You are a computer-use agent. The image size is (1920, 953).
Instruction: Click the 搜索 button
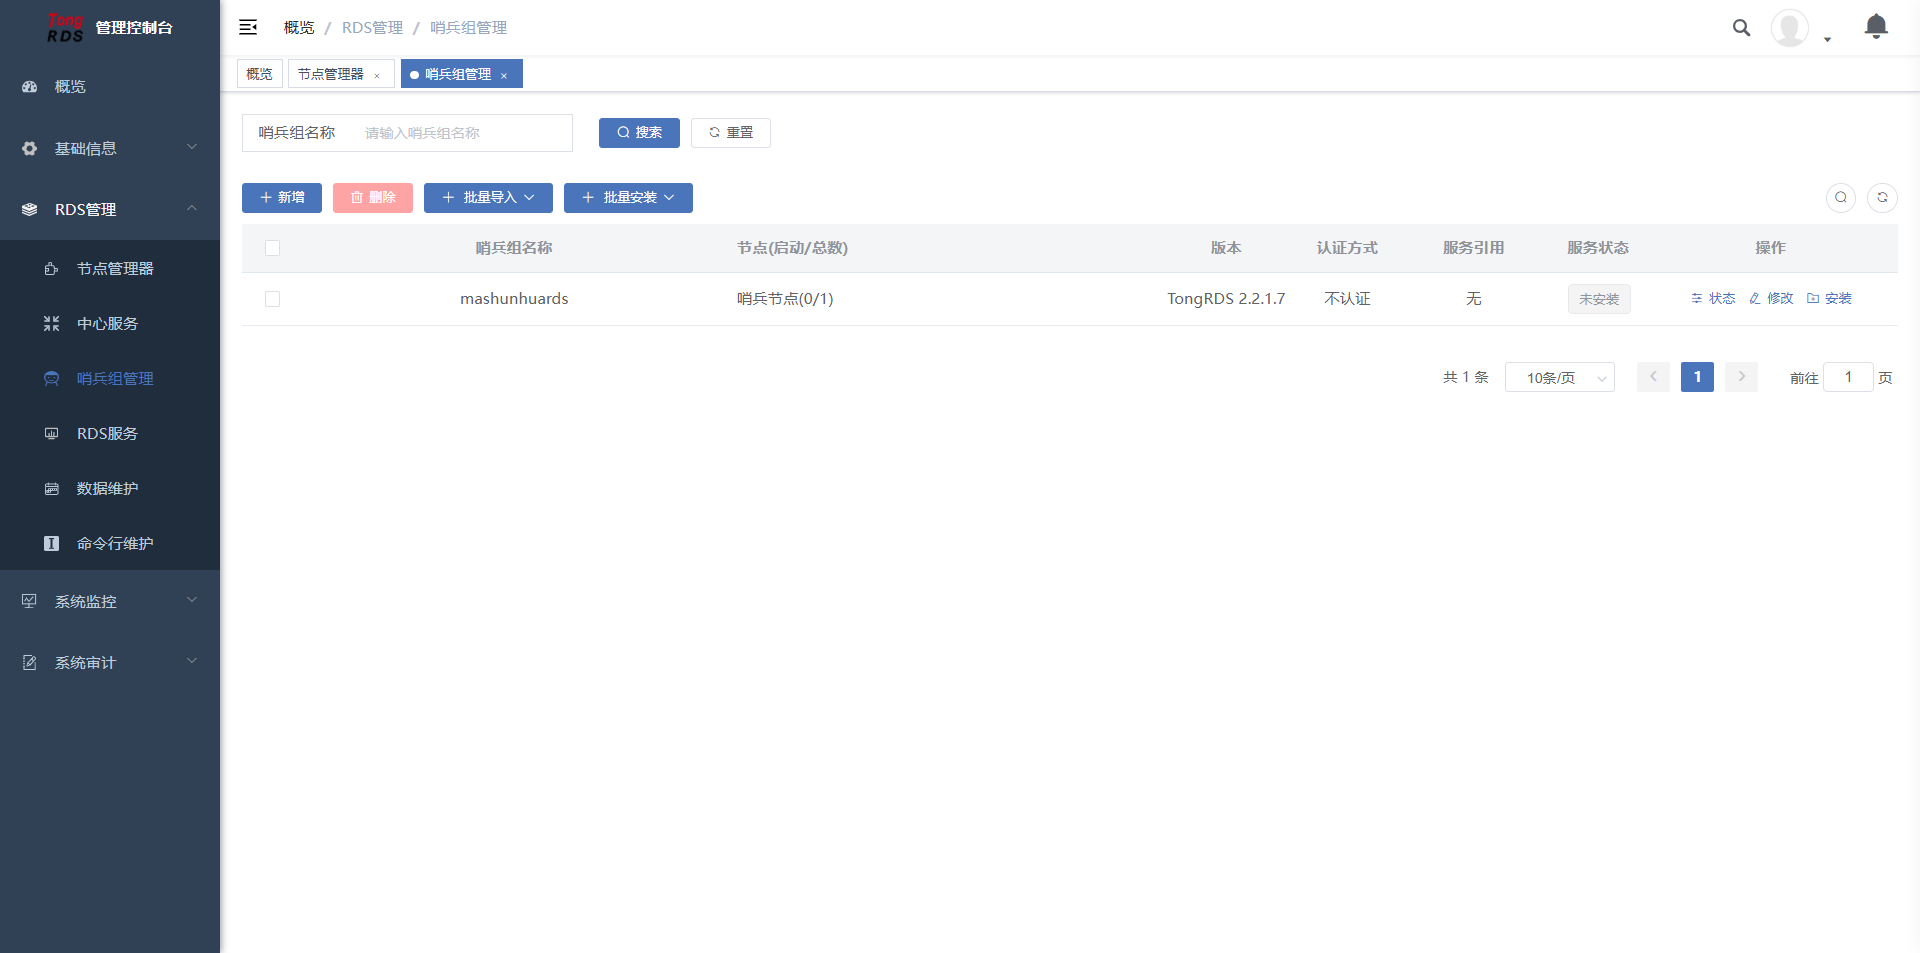639,133
